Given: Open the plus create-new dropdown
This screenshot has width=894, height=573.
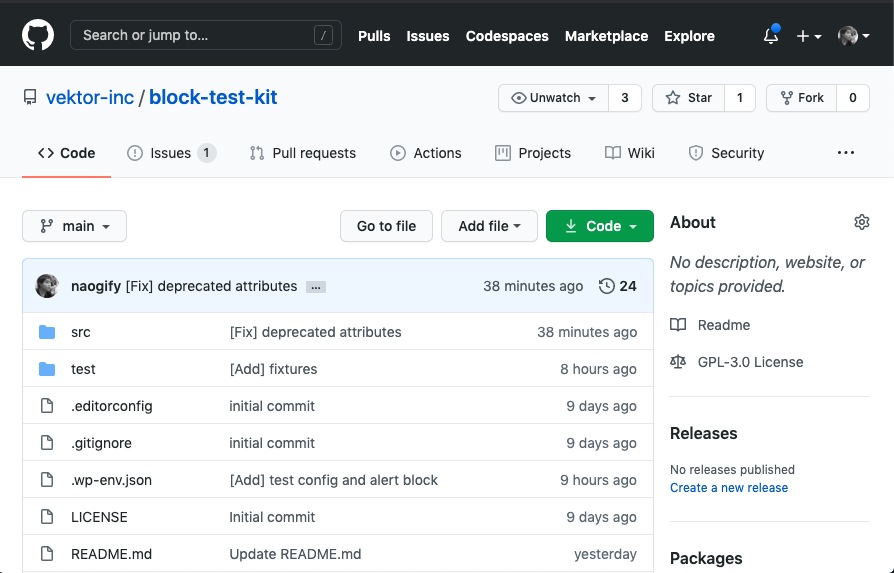Looking at the screenshot, I should click(x=808, y=36).
